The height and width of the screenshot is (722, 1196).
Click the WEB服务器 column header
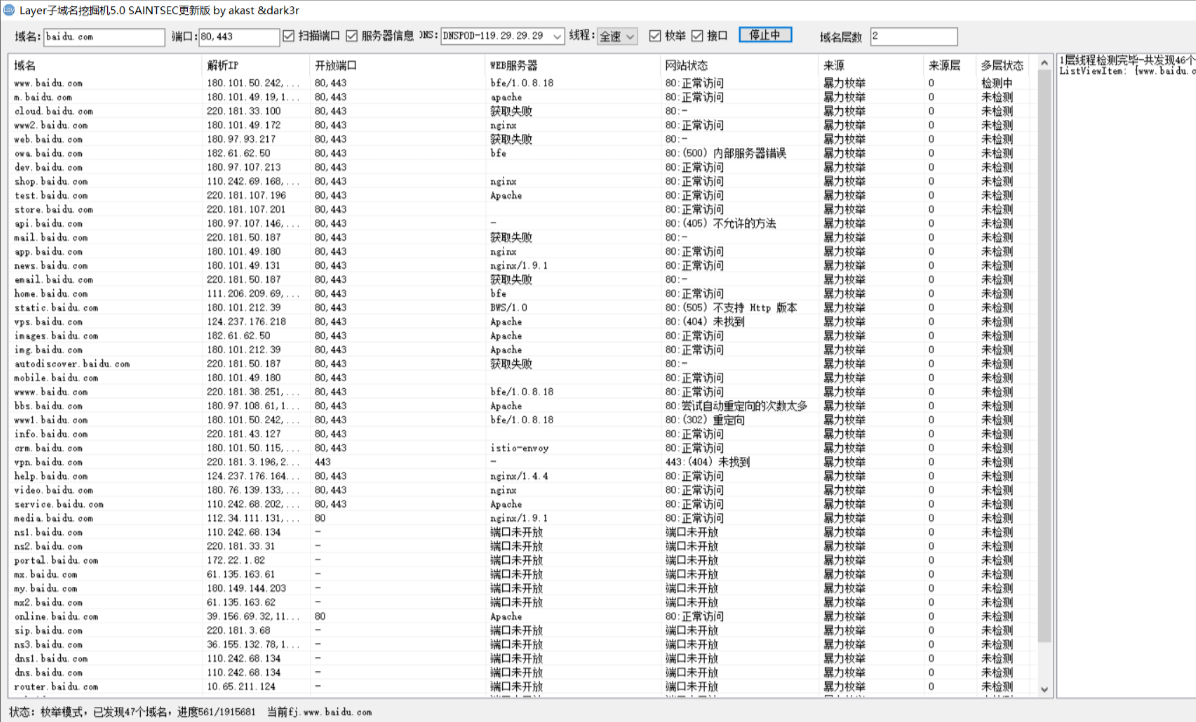point(570,65)
